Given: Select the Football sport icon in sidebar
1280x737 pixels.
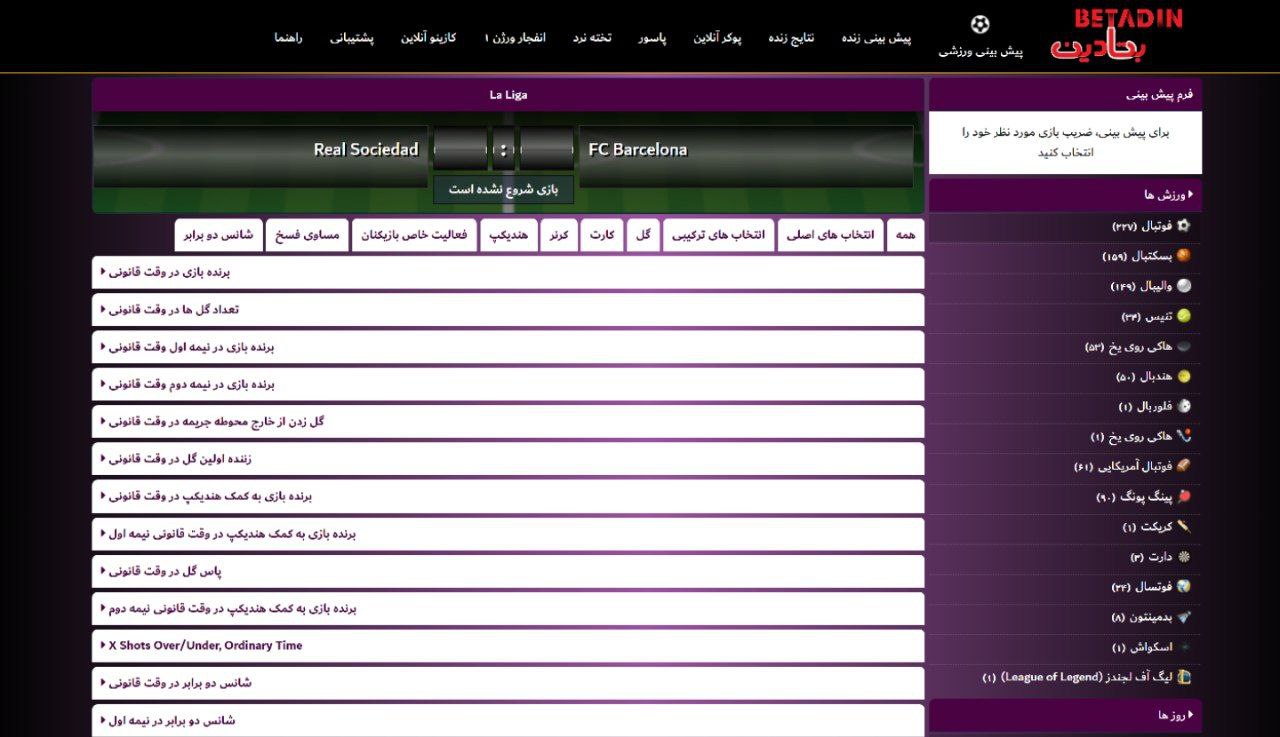Looking at the screenshot, I should point(1184,225).
